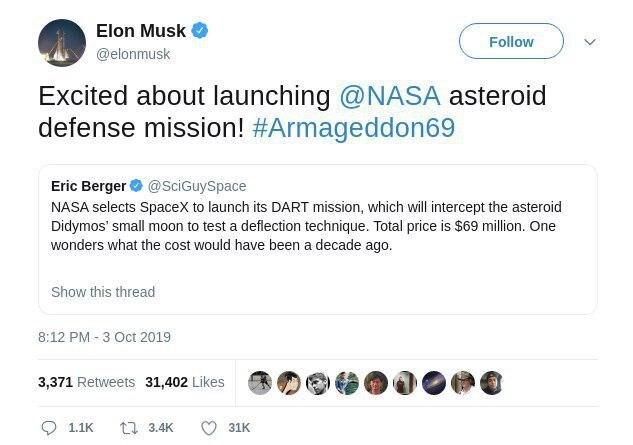This screenshot has width=633, height=445.
Task: Open the @elonmusk handle
Action: (x=133, y=54)
